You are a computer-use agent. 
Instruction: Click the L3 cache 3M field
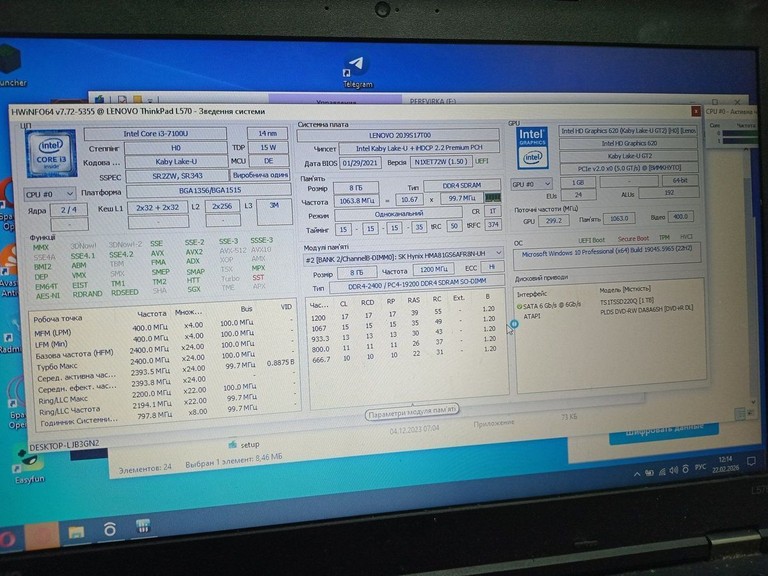point(274,212)
